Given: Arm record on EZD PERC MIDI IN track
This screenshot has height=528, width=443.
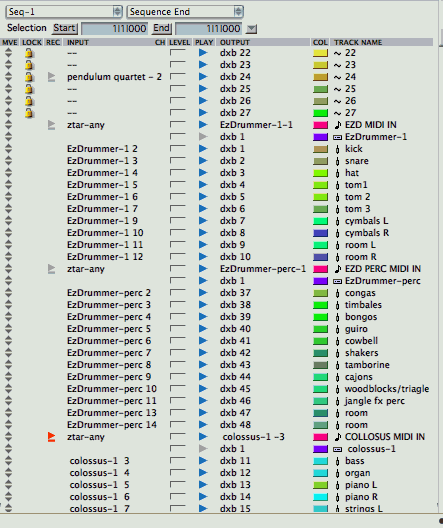Looking at the screenshot, I should tap(52, 269).
